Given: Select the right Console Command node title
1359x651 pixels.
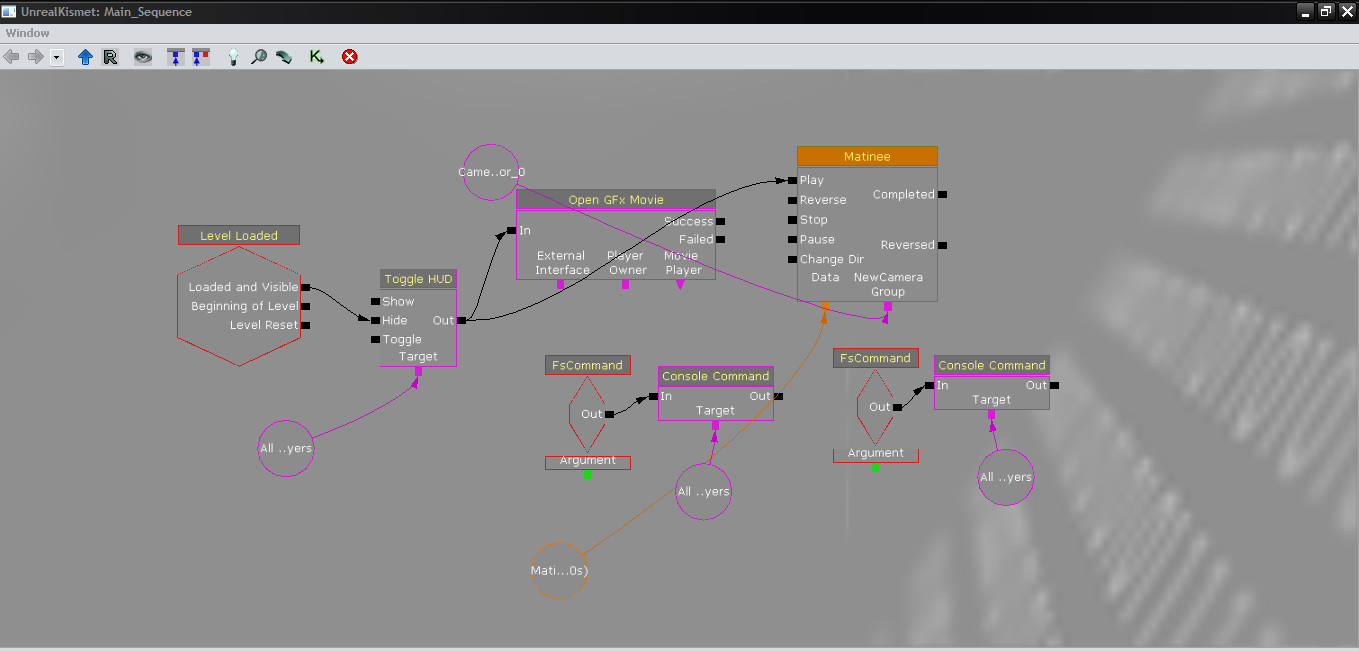Looking at the screenshot, I should [x=992, y=365].
